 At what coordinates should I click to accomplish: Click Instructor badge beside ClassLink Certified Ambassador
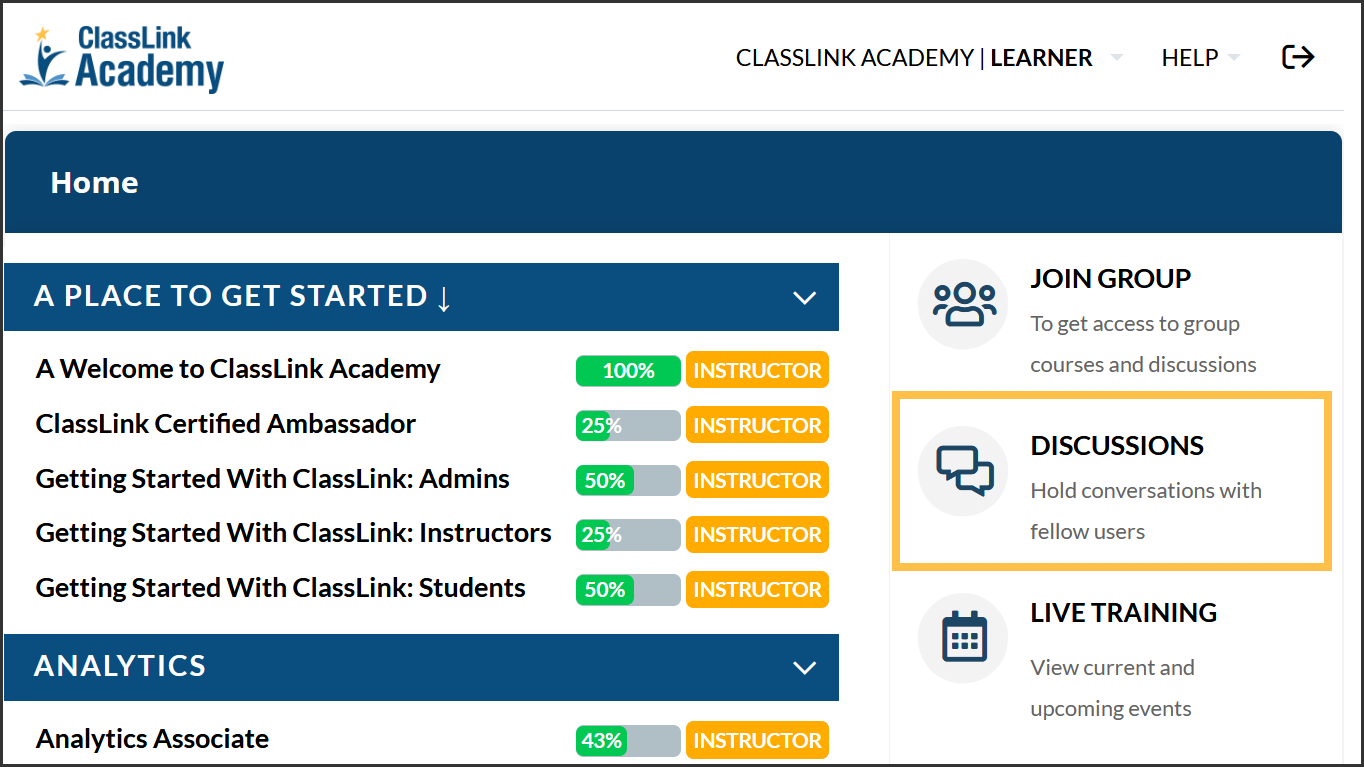[757, 426]
